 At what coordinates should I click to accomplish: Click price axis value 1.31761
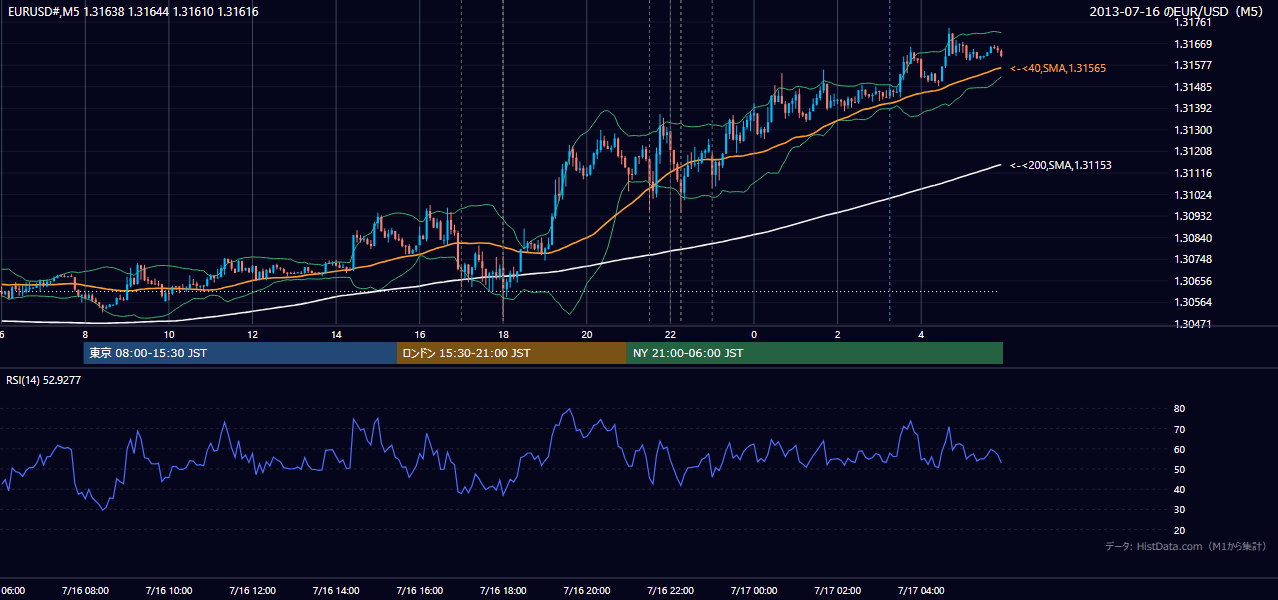[1193, 22]
